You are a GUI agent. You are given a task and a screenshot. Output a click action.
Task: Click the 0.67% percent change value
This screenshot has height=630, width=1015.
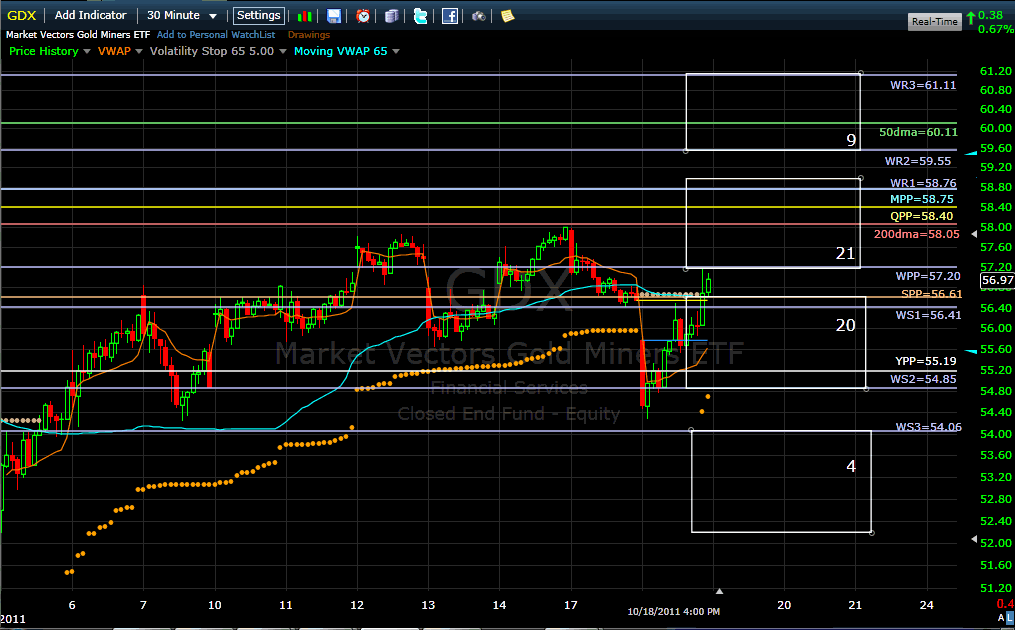pos(996,29)
